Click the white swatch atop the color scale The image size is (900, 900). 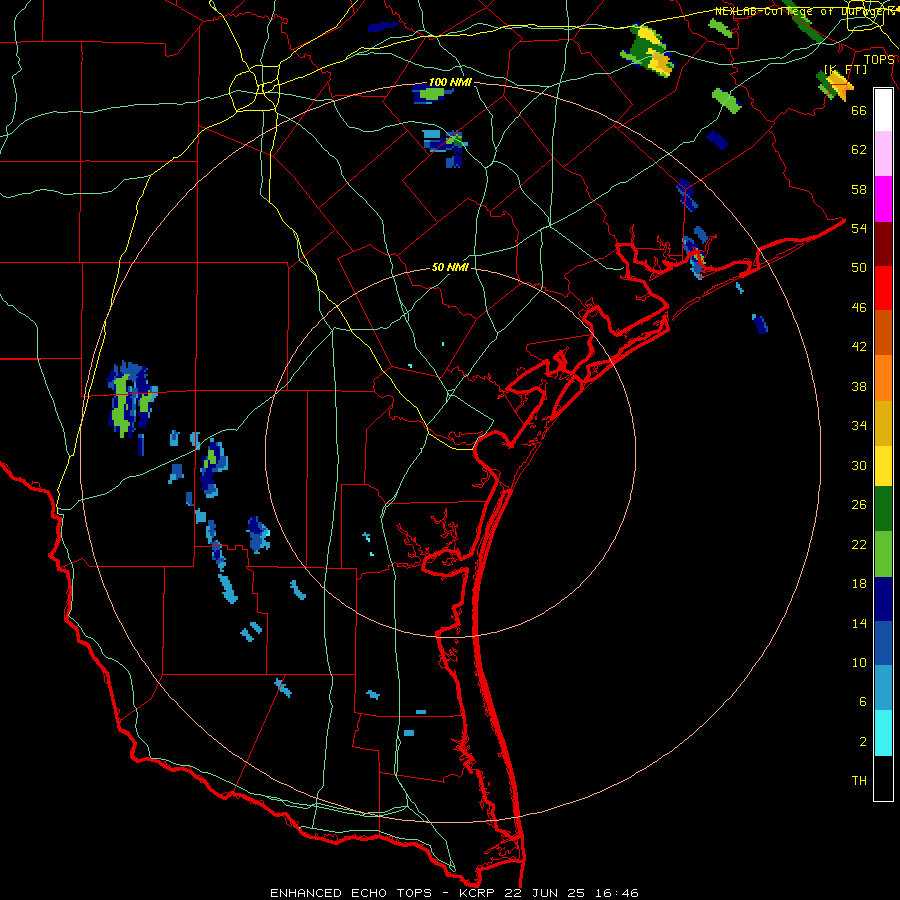tap(883, 110)
